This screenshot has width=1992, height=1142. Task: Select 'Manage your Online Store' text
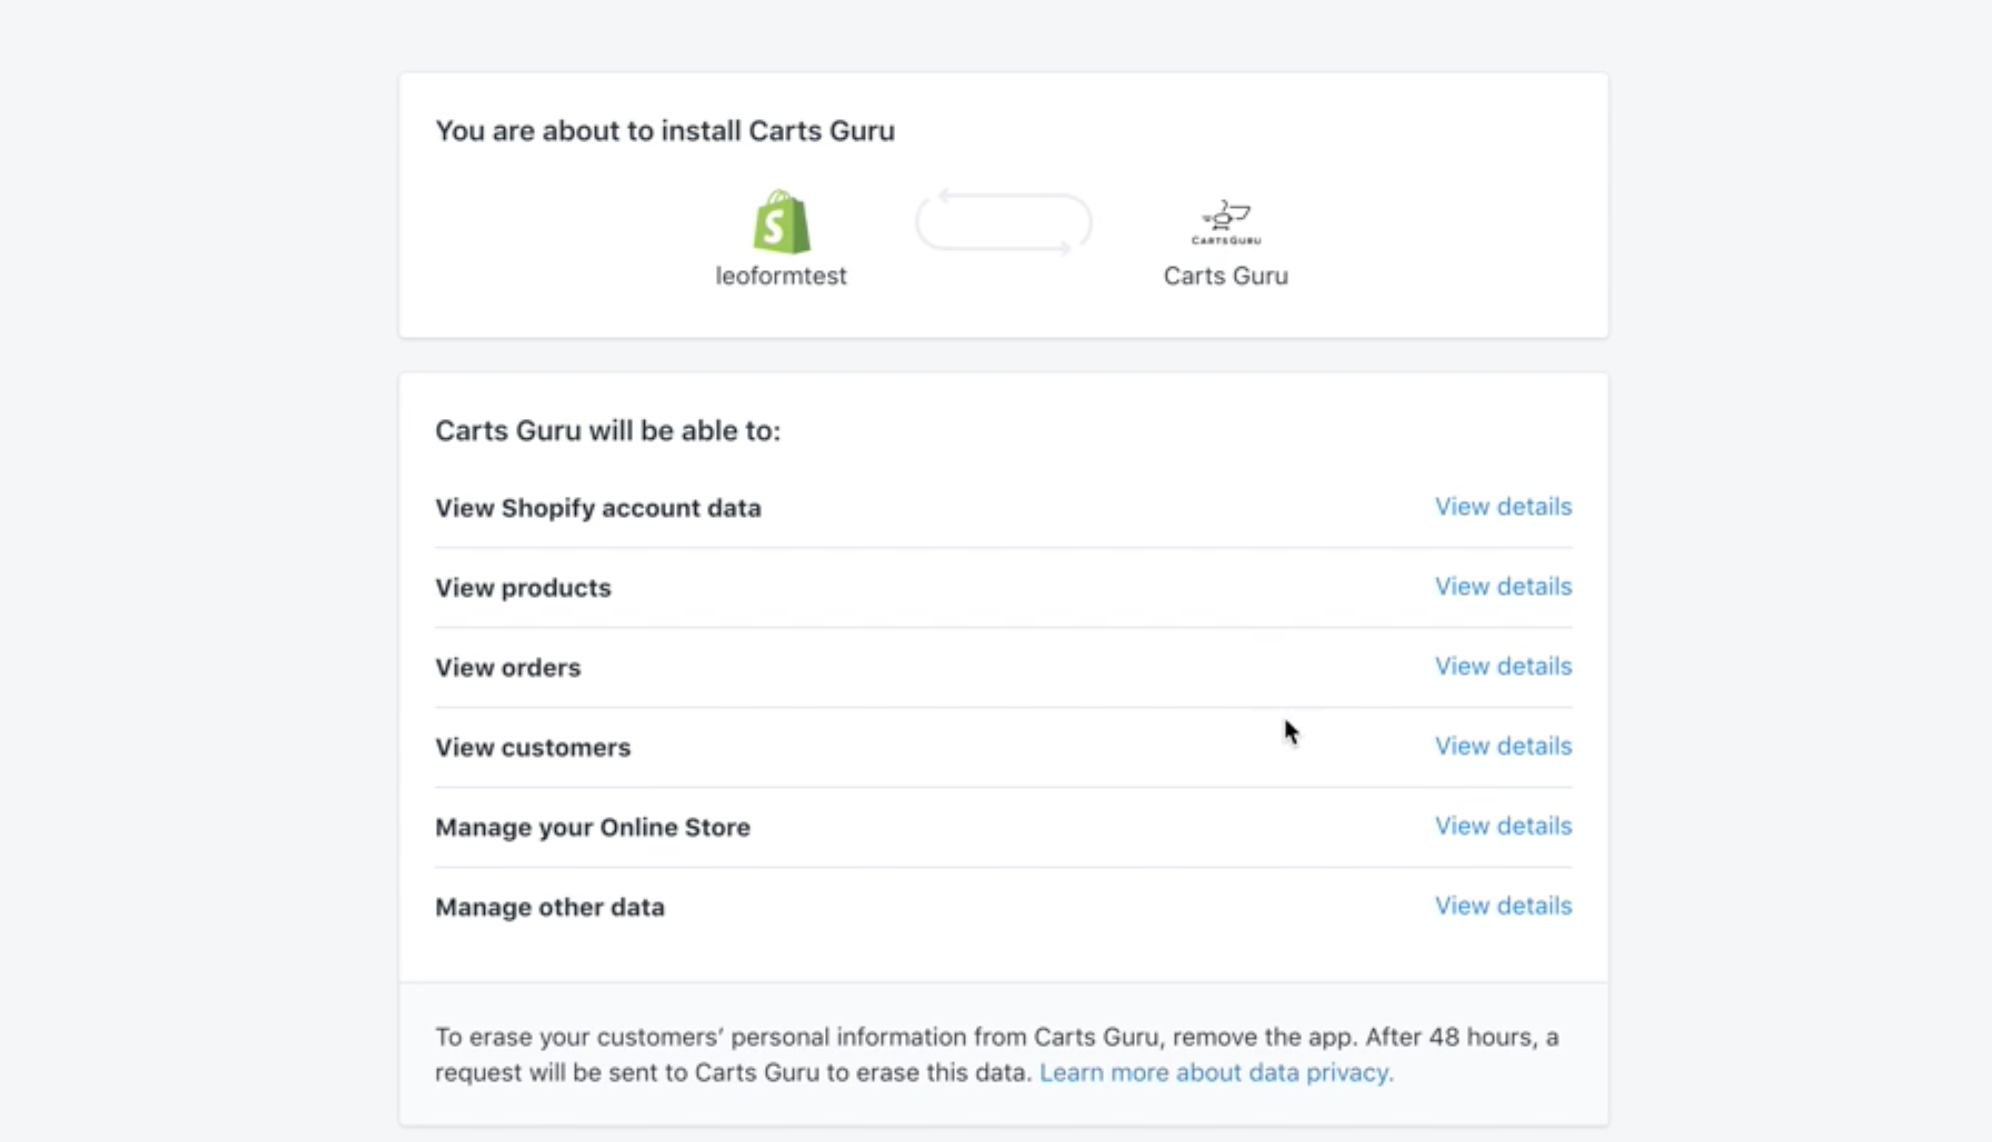(x=593, y=828)
